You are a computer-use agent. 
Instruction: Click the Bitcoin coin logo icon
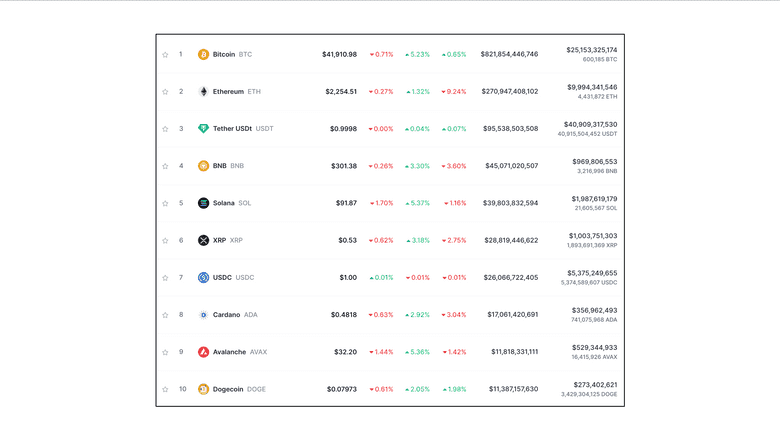point(204,54)
